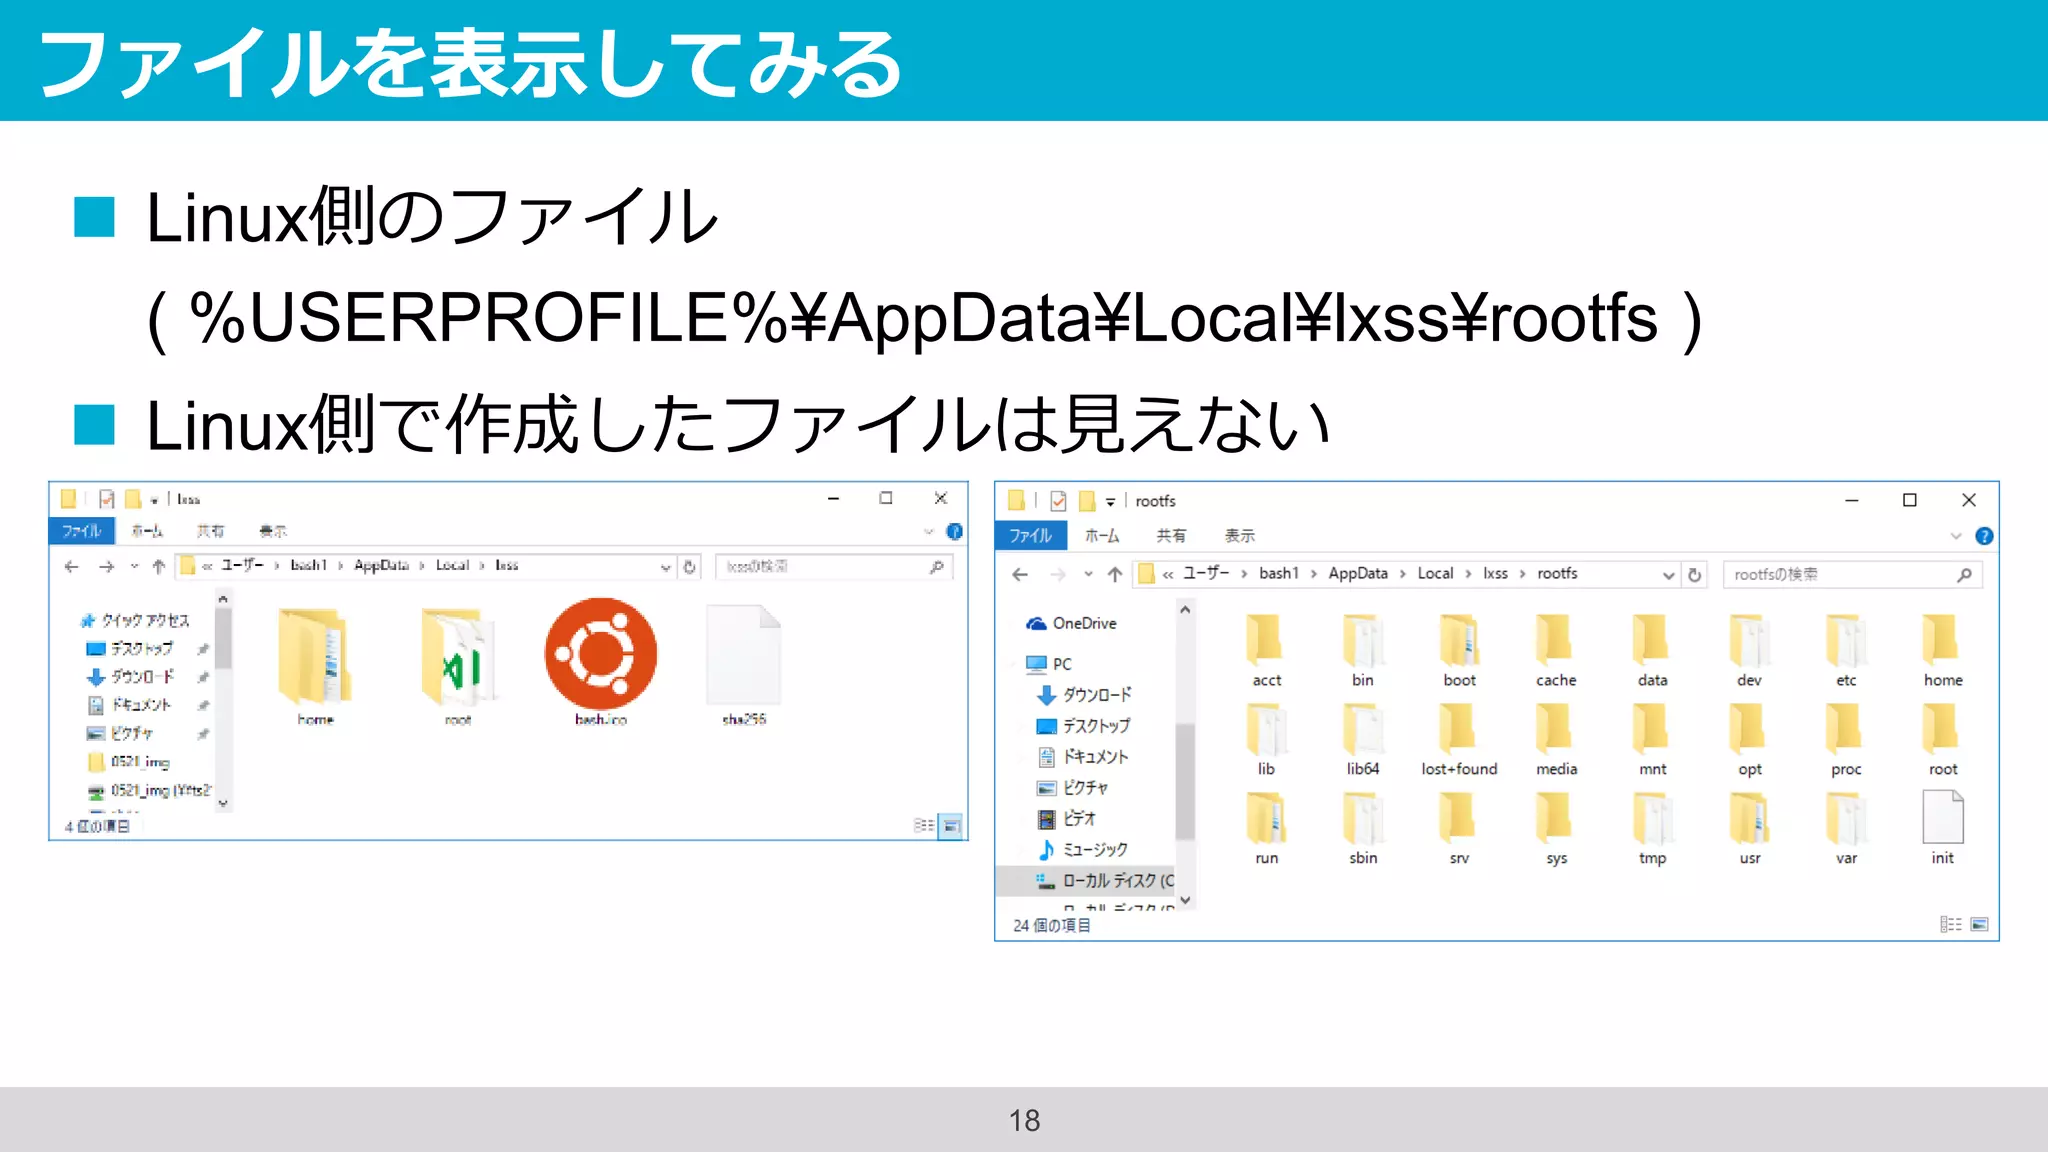Expand the rootfs address bar history dropdown
Screen dimensions: 2048x1152
click(1668, 575)
